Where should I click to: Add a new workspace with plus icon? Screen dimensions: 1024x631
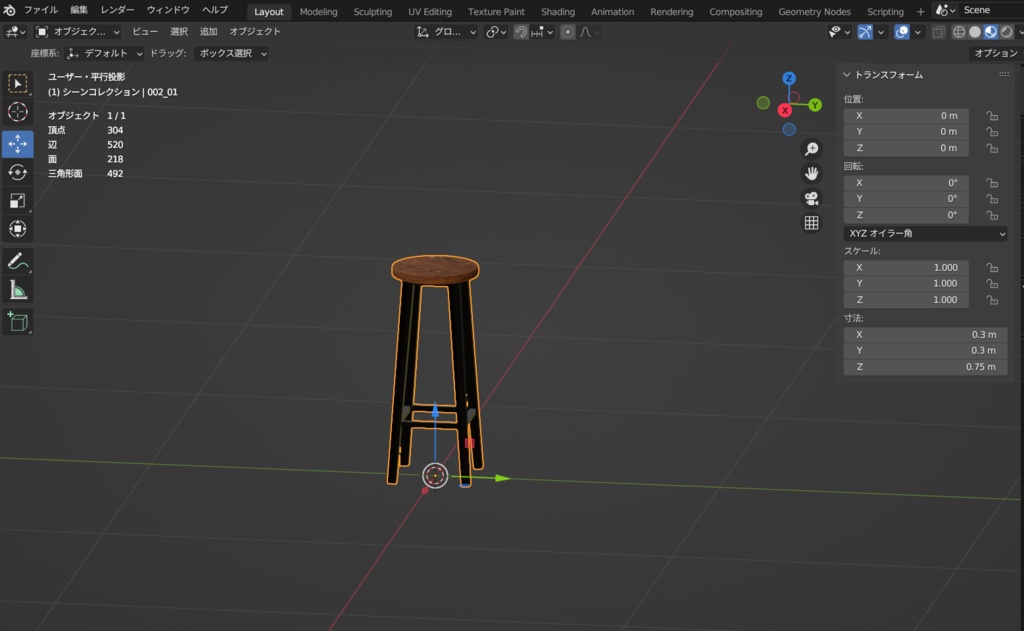(920, 11)
